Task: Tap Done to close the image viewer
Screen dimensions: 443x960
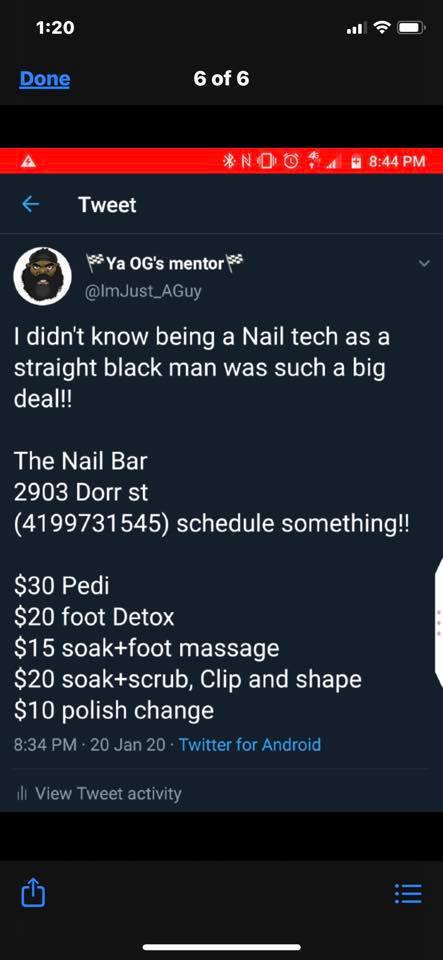Action: 45,79
